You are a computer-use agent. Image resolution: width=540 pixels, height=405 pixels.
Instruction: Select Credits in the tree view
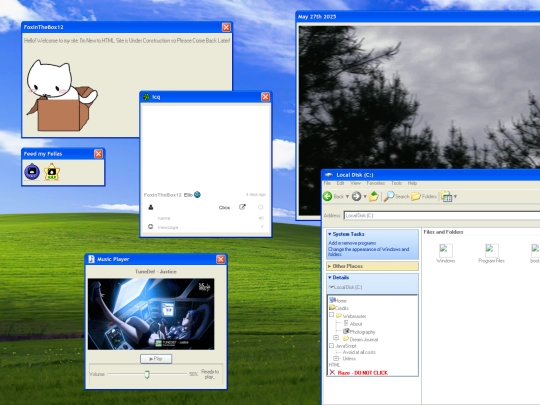(339, 308)
